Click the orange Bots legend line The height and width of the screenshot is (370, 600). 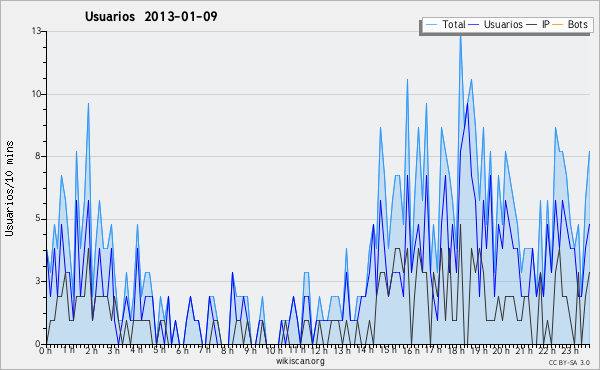tap(558, 25)
